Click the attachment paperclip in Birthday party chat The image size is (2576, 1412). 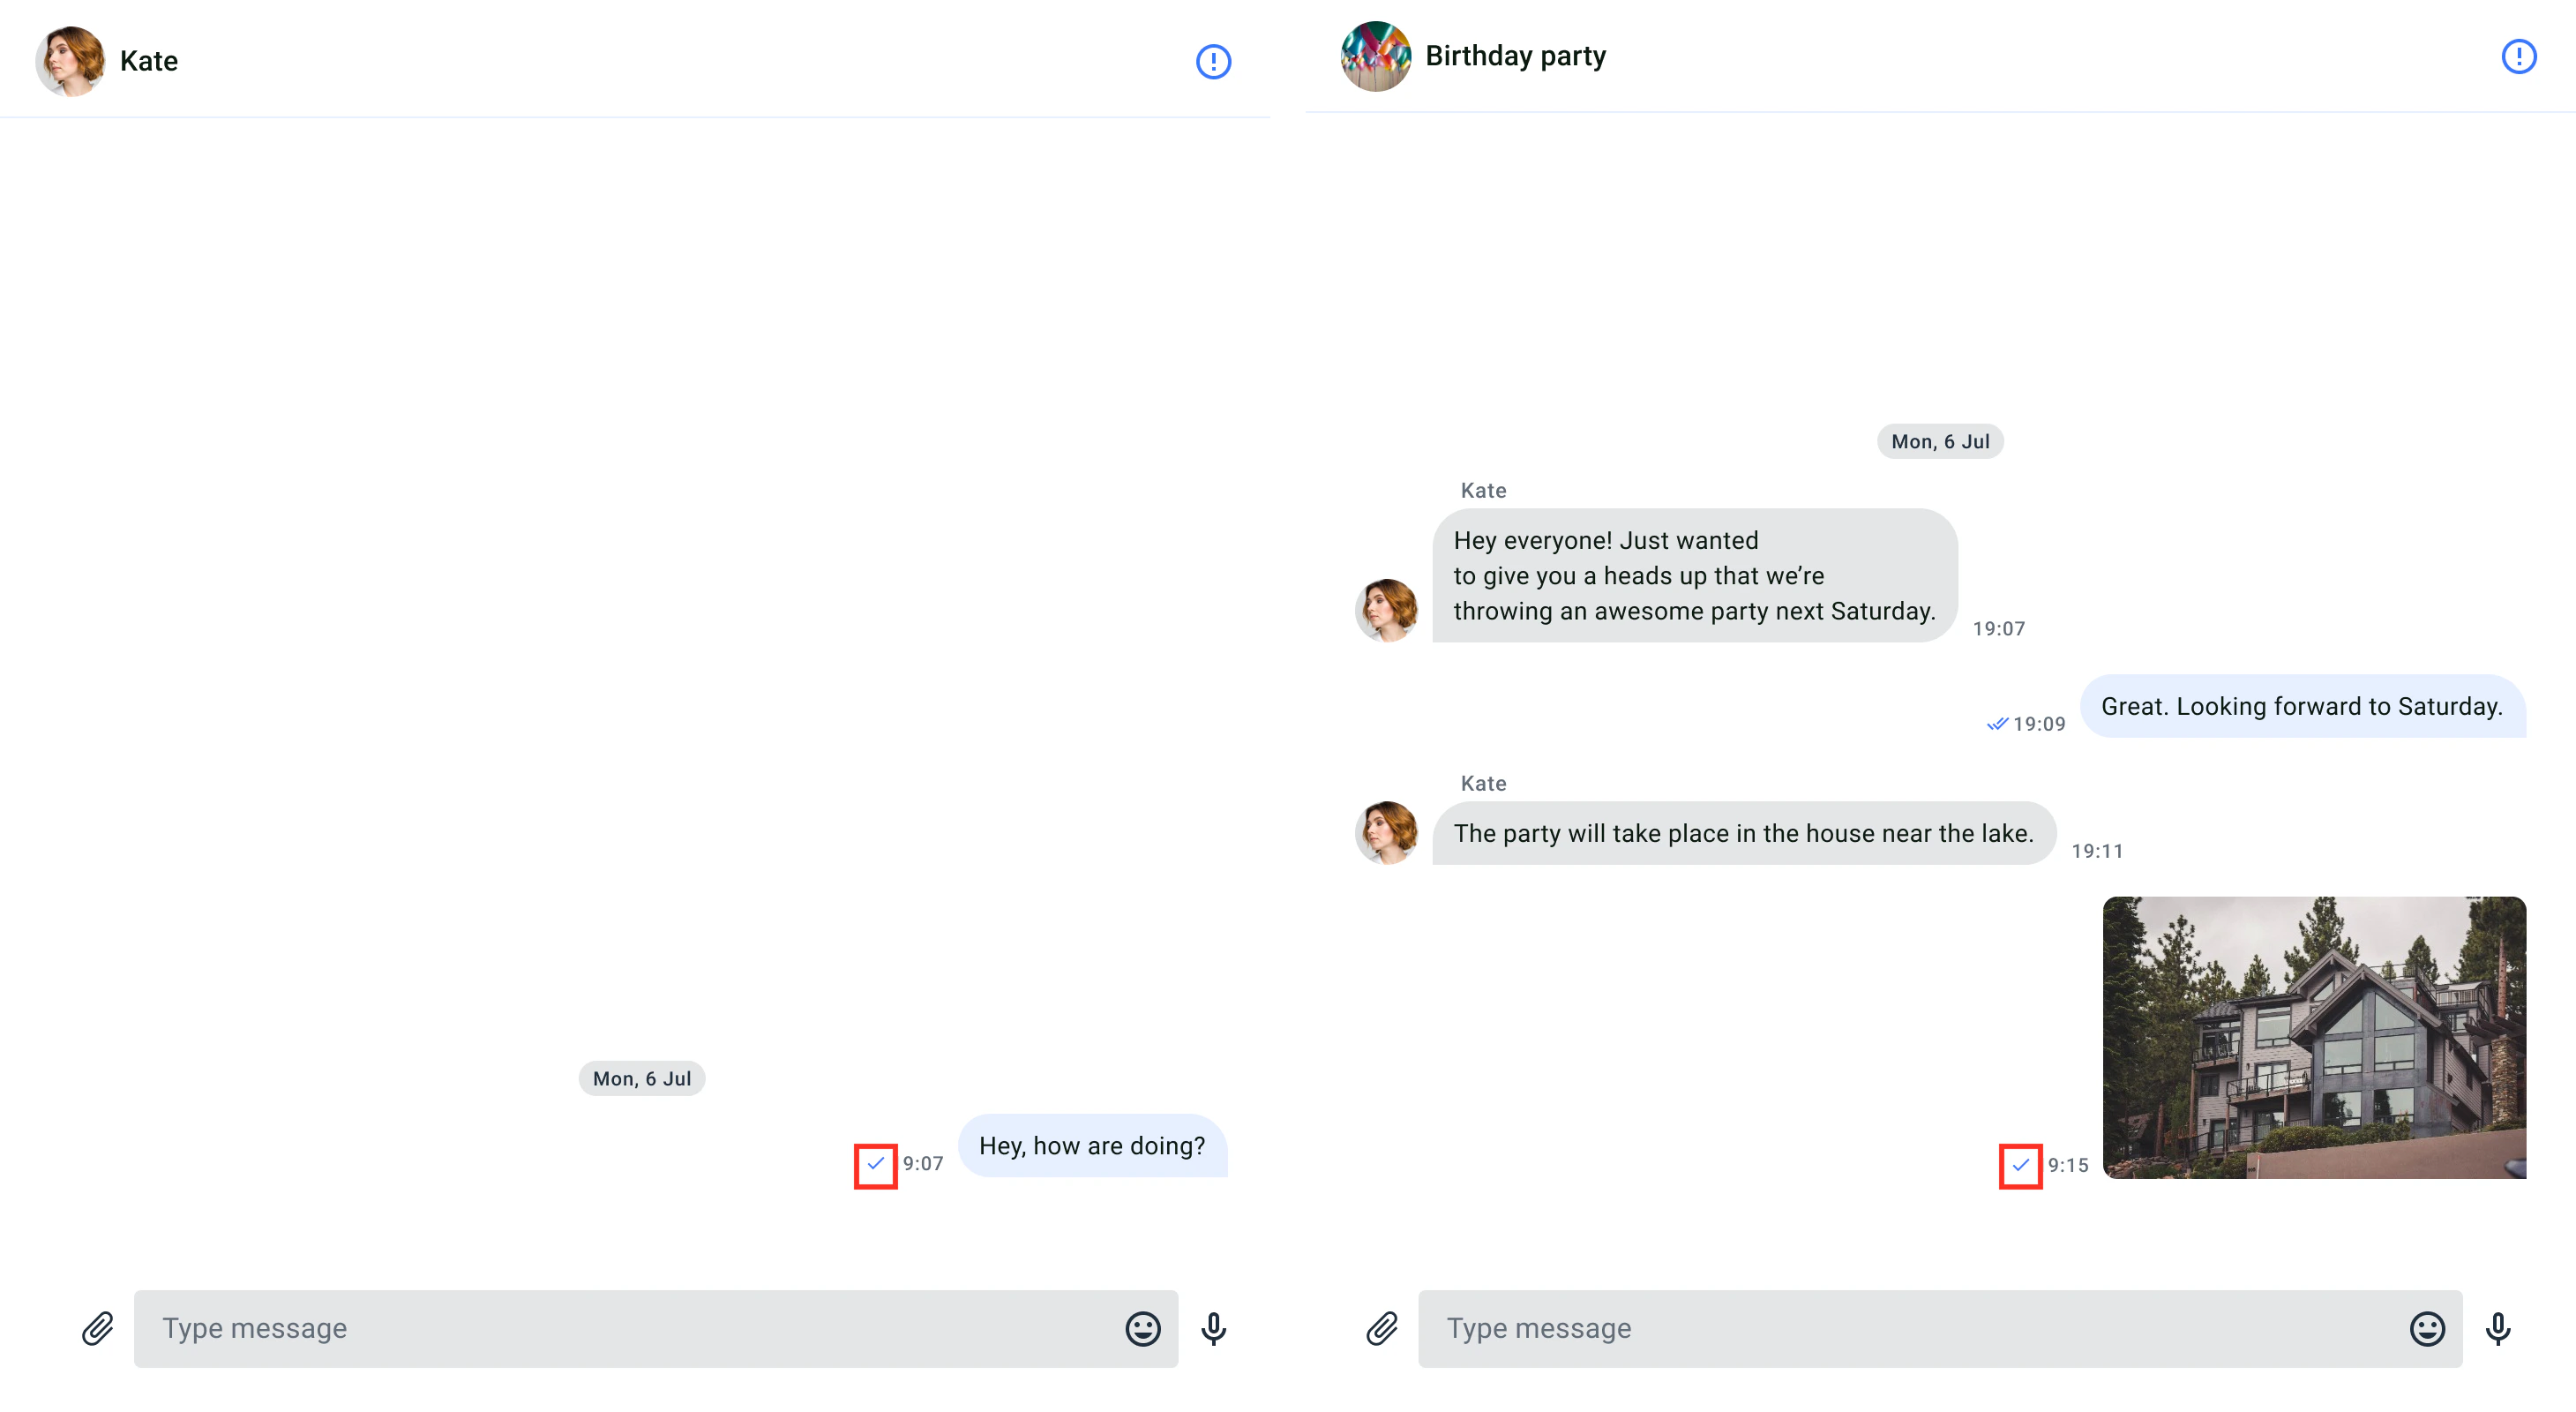tap(1382, 1328)
